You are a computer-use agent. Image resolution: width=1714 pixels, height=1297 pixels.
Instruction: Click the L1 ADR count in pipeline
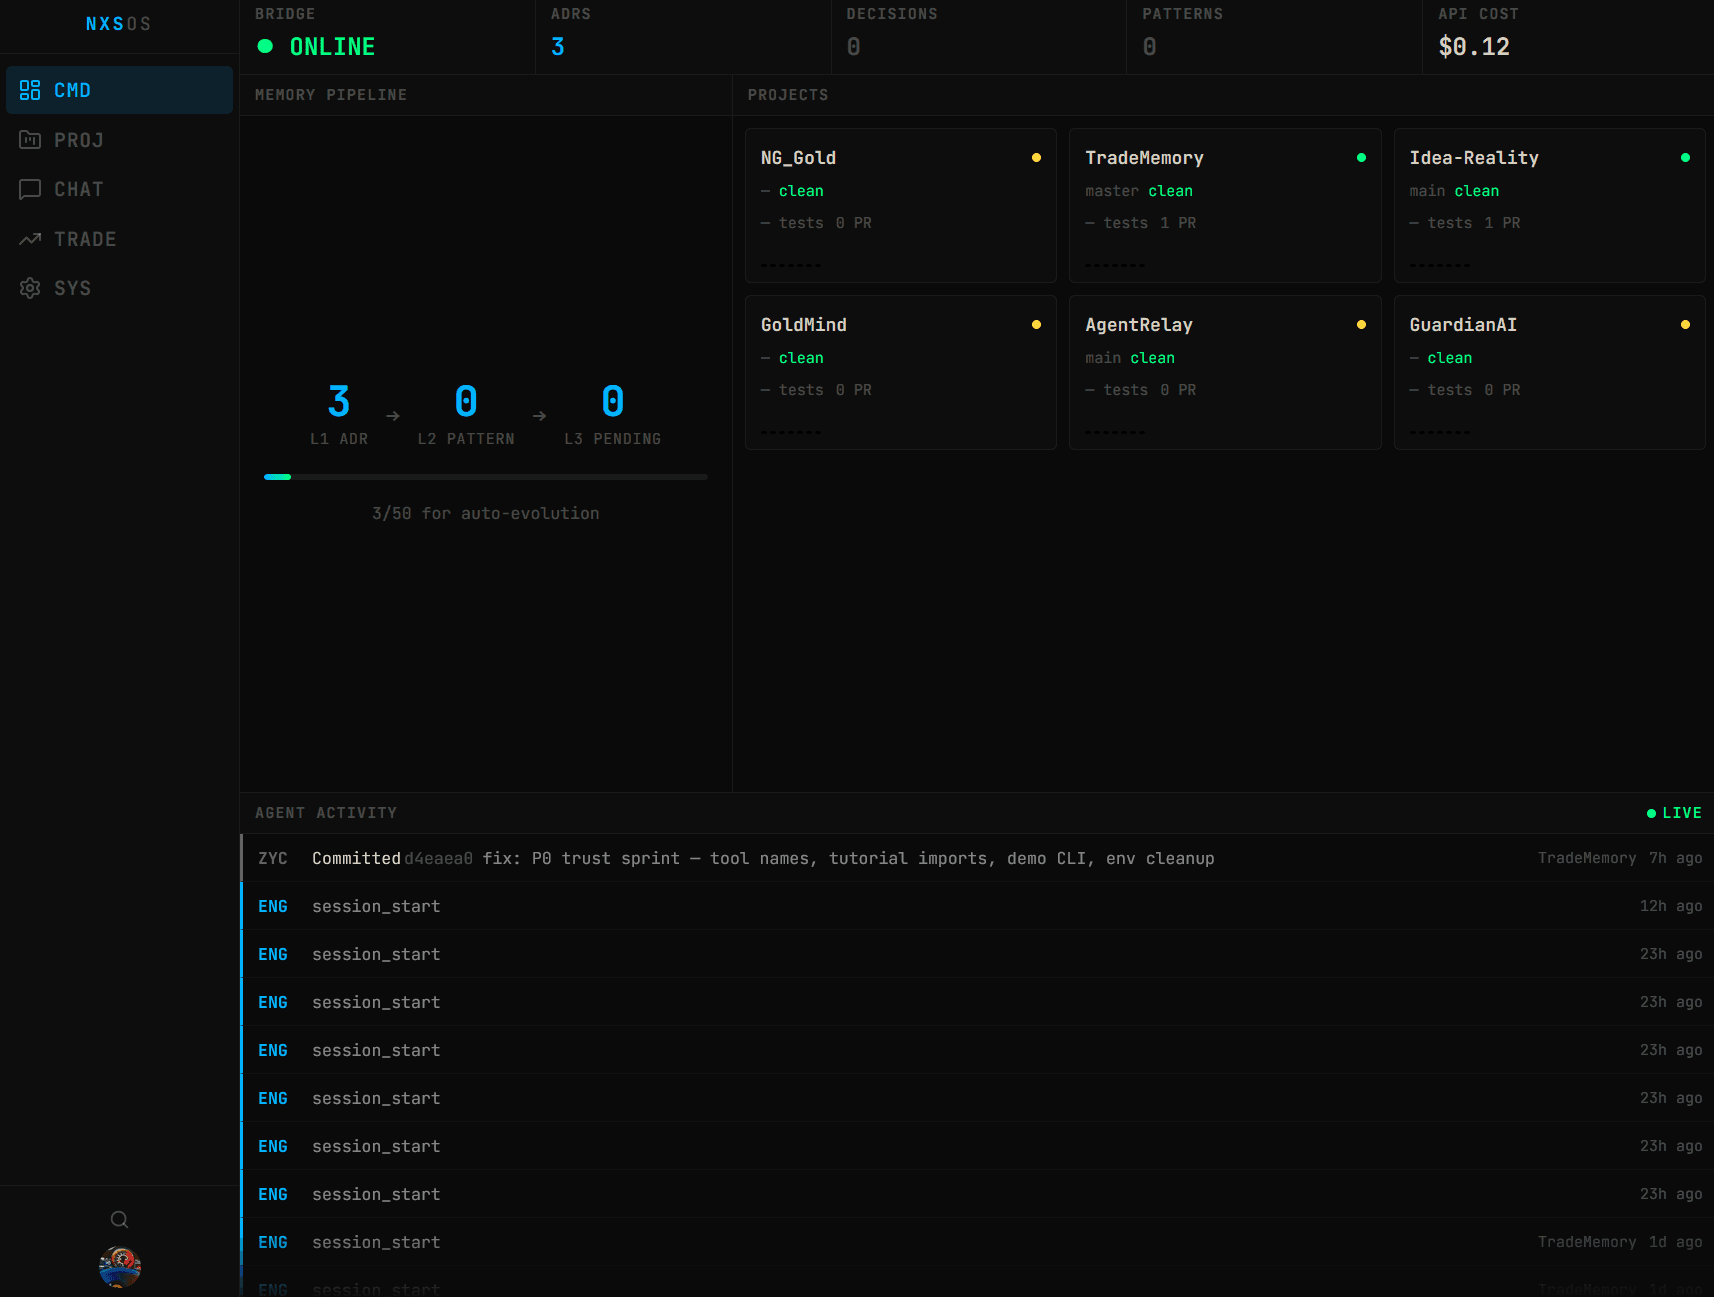tap(339, 402)
